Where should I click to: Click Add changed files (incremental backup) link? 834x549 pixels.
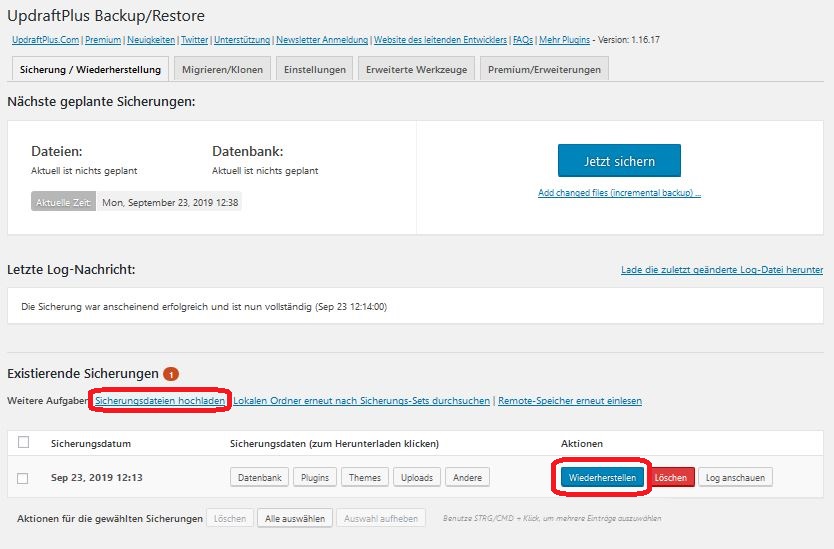[619, 193]
